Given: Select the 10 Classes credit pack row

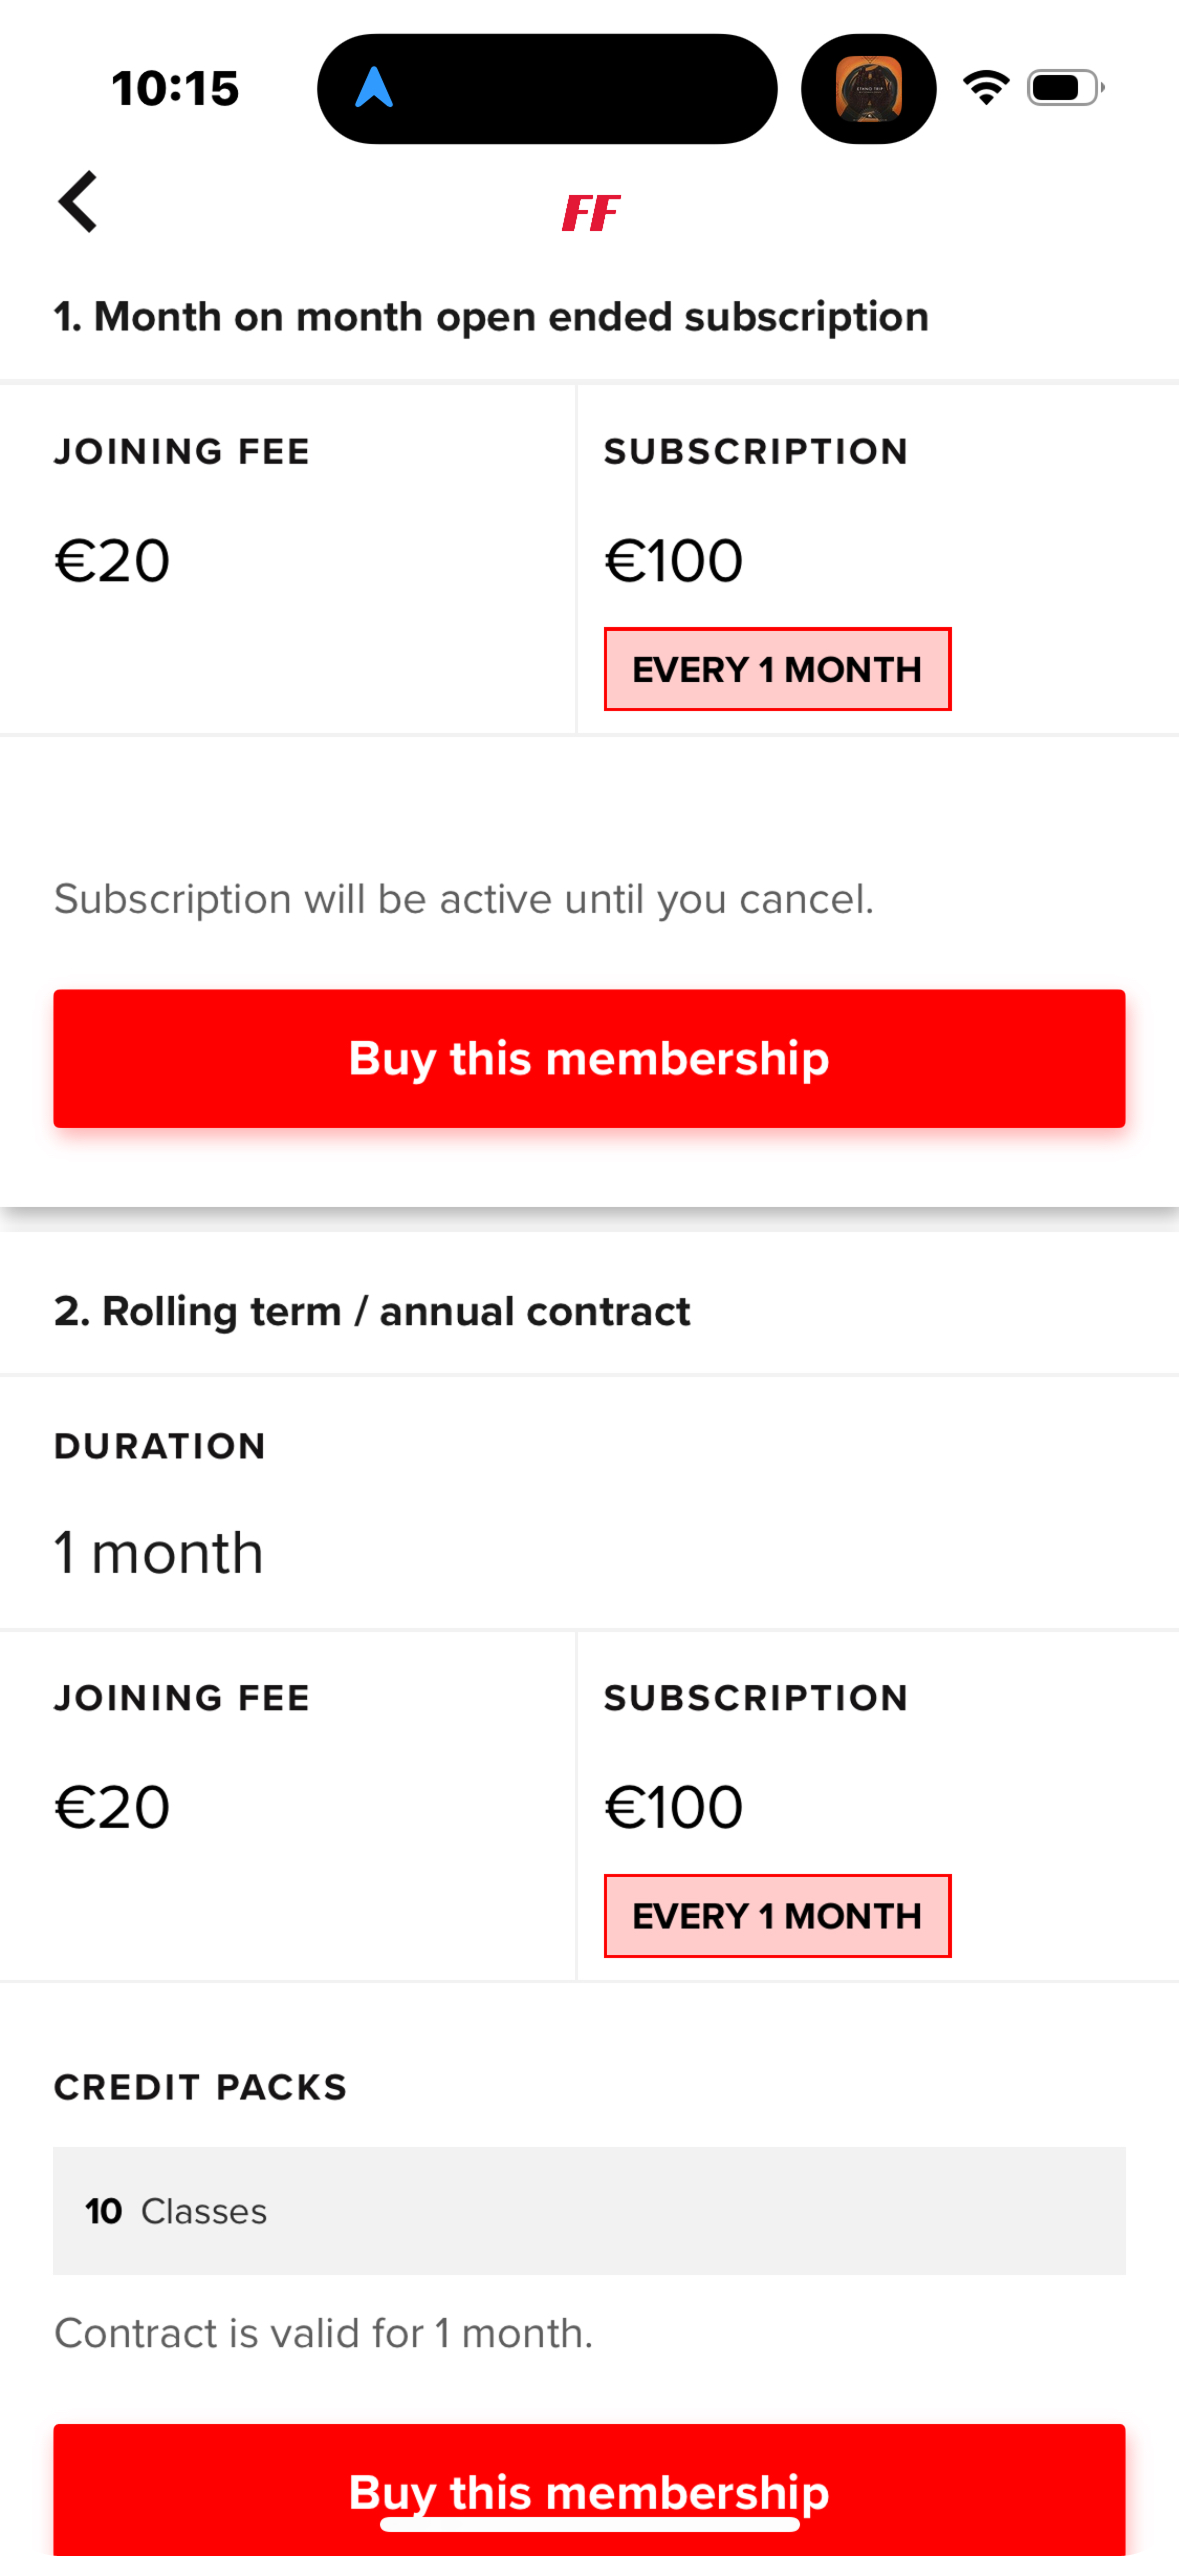Looking at the screenshot, I should (589, 2211).
